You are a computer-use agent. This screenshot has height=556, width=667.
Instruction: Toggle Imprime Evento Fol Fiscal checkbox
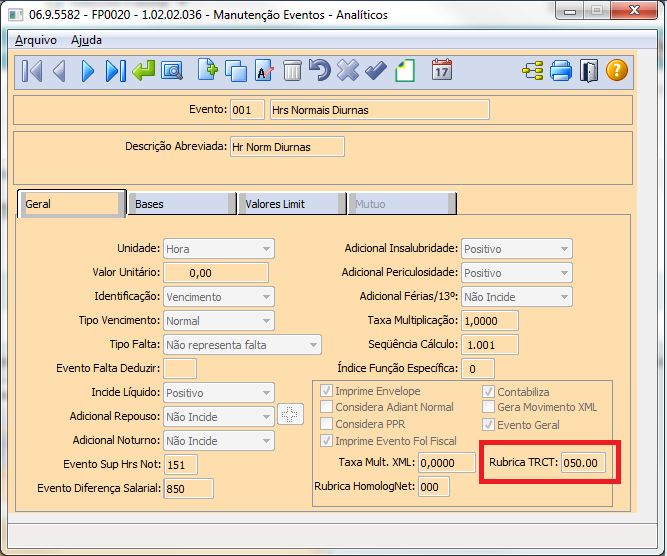(x=326, y=441)
